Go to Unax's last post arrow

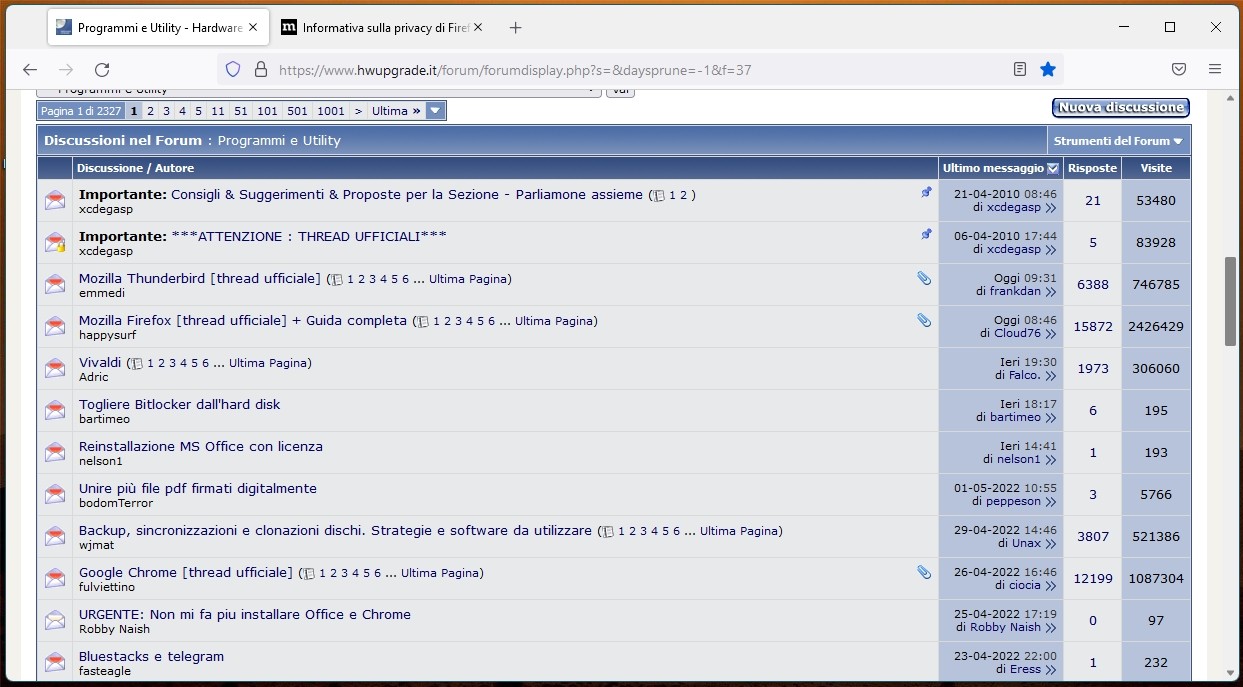click(1050, 544)
